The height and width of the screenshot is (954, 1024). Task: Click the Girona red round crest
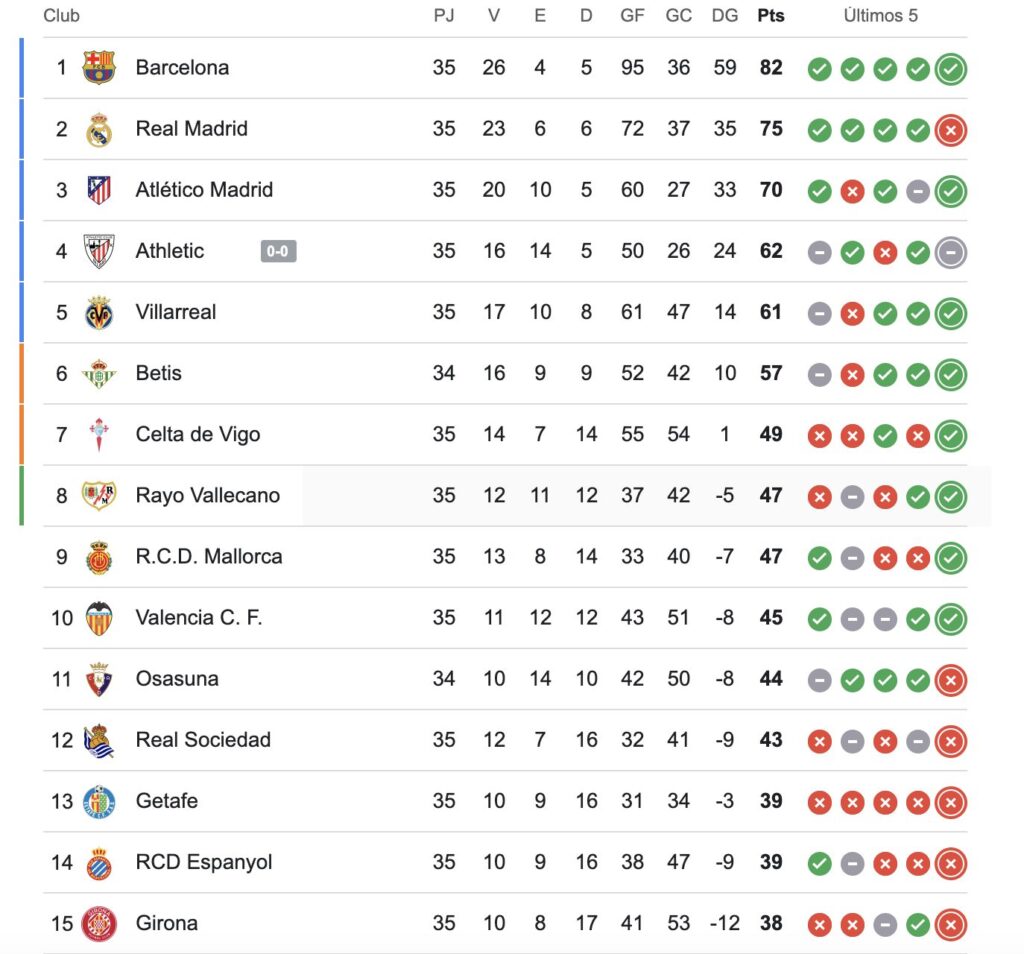coord(99,923)
